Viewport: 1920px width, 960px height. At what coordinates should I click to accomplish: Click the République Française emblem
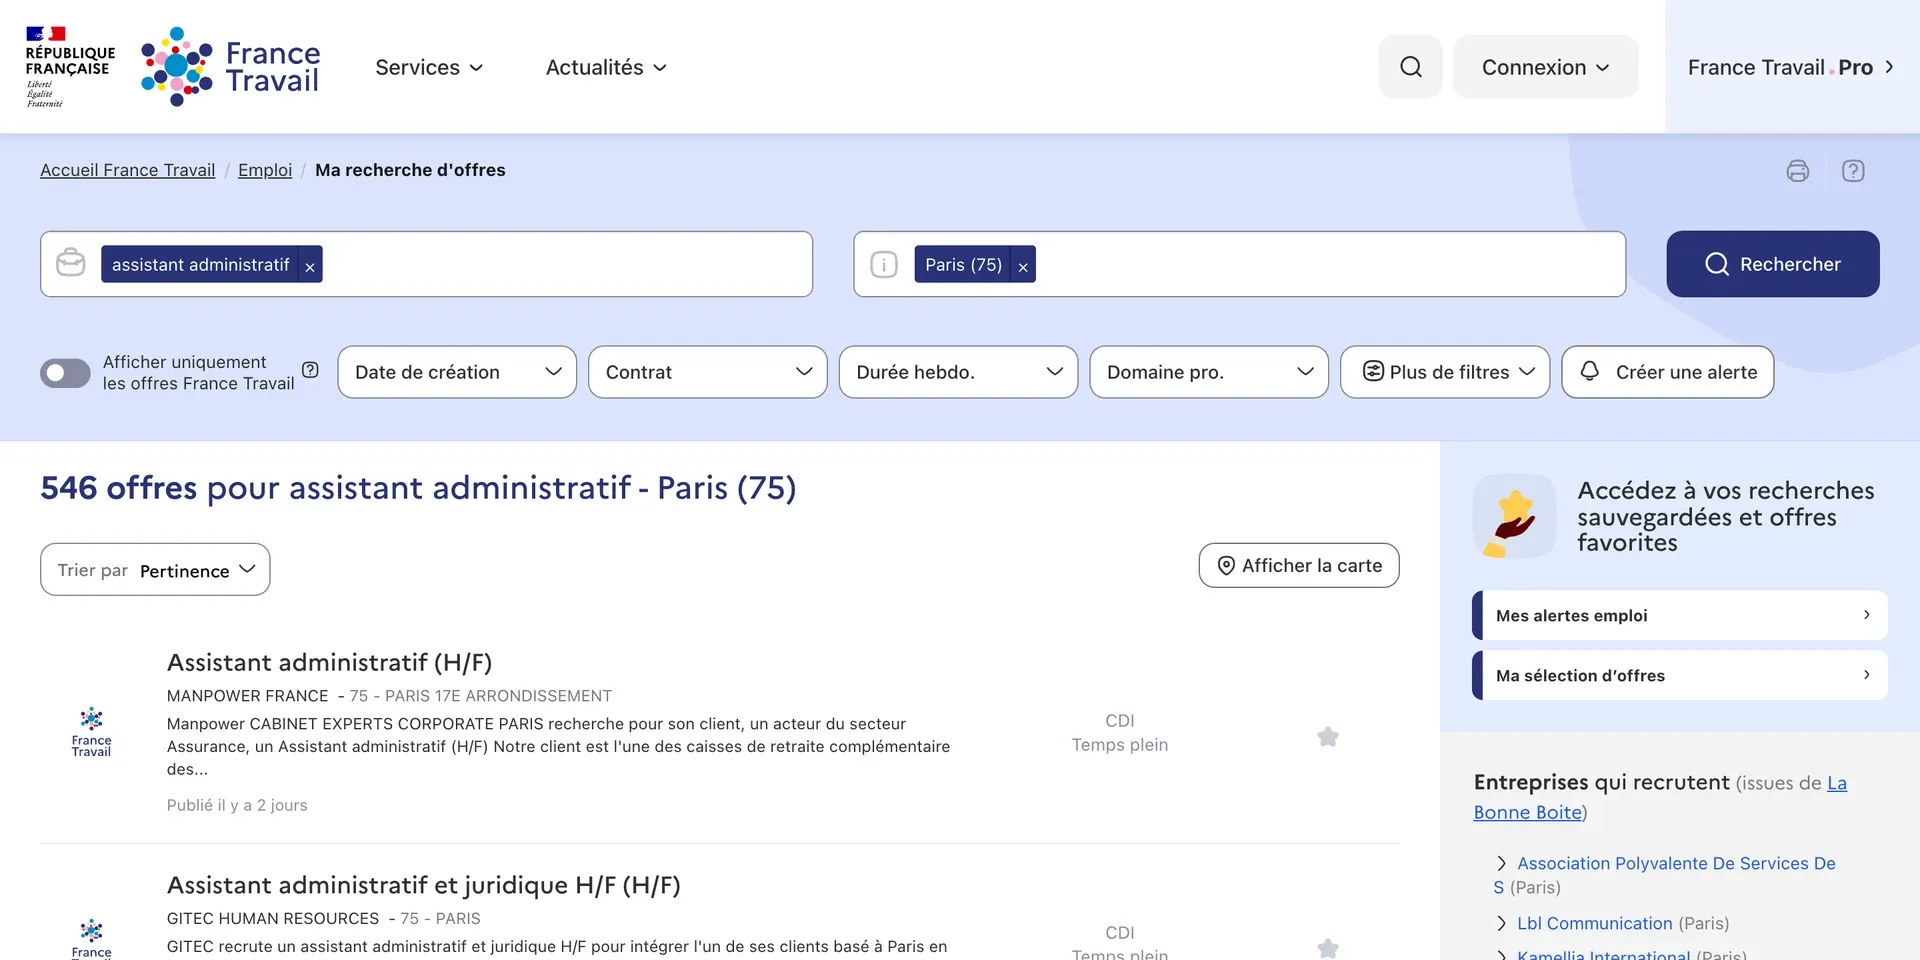[70, 66]
